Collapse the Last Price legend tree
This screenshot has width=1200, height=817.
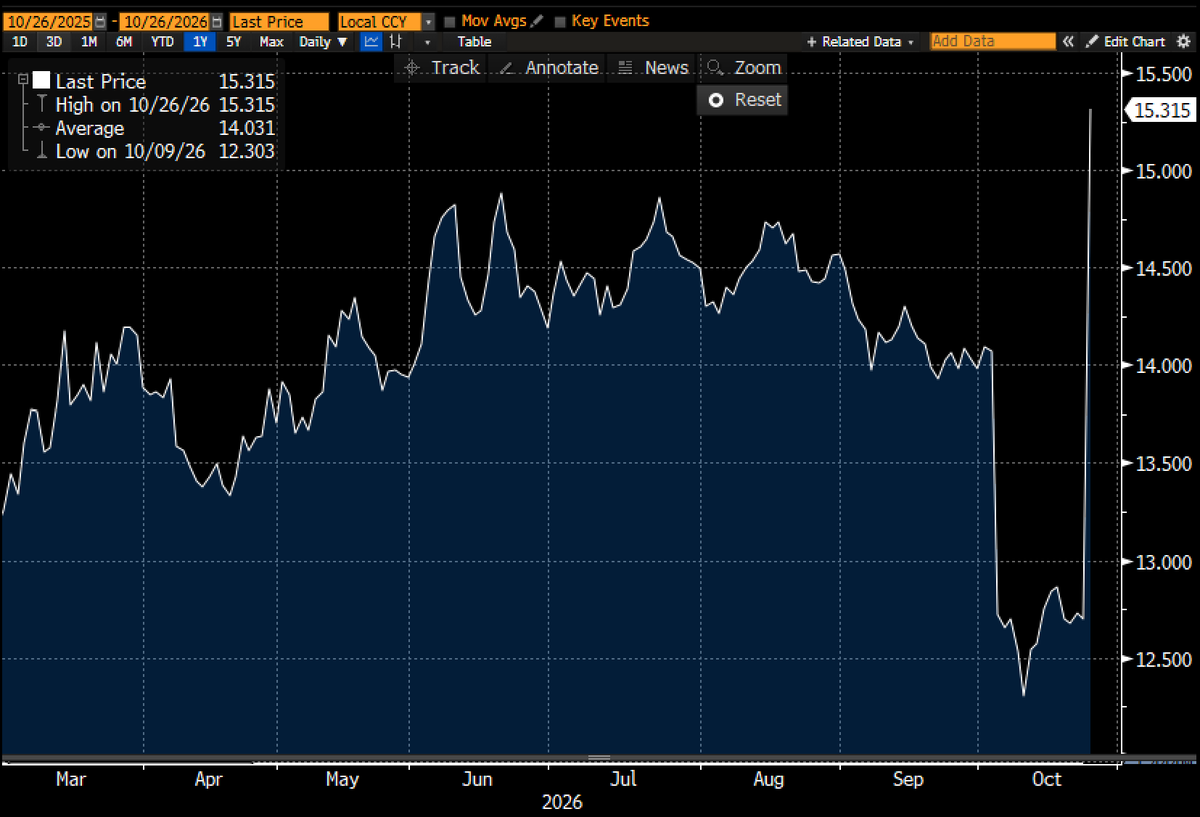(24, 78)
